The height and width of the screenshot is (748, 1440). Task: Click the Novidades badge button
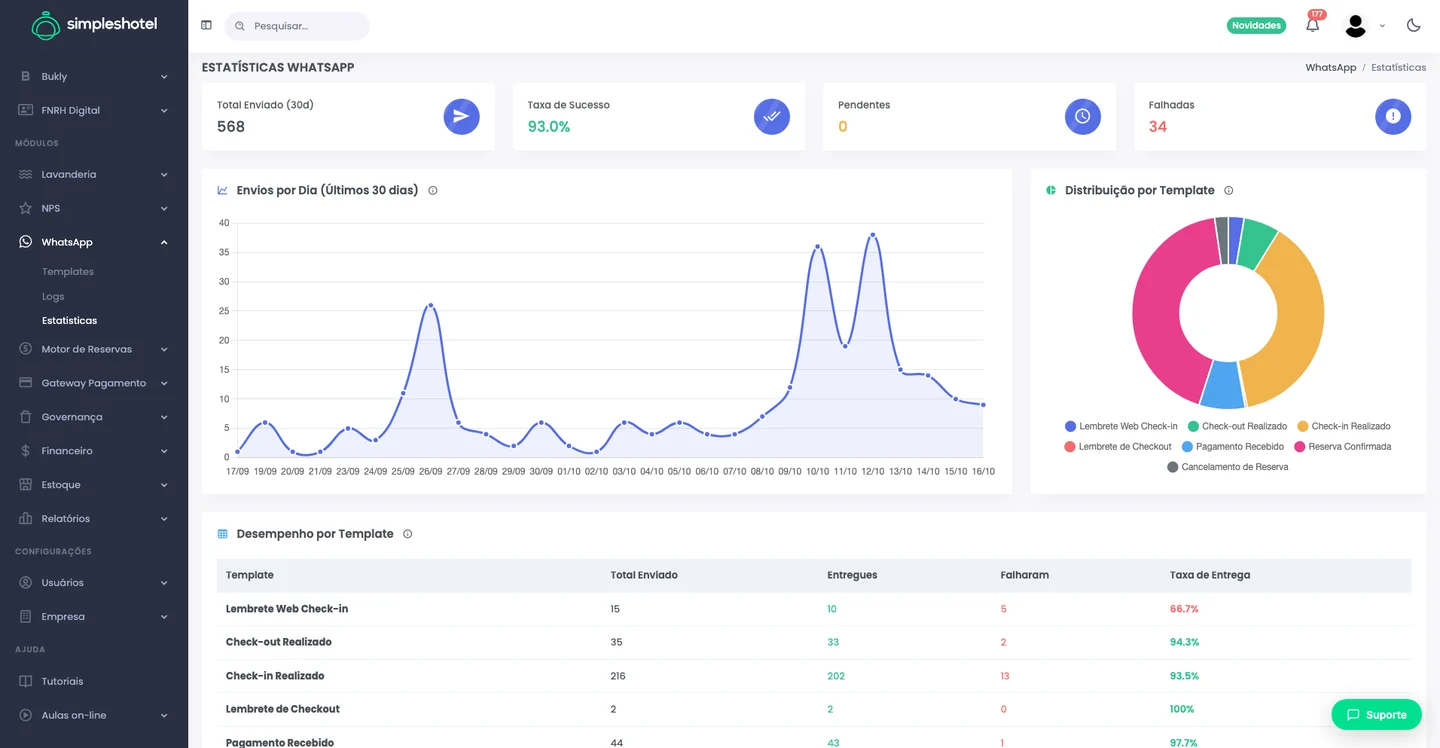point(1256,26)
